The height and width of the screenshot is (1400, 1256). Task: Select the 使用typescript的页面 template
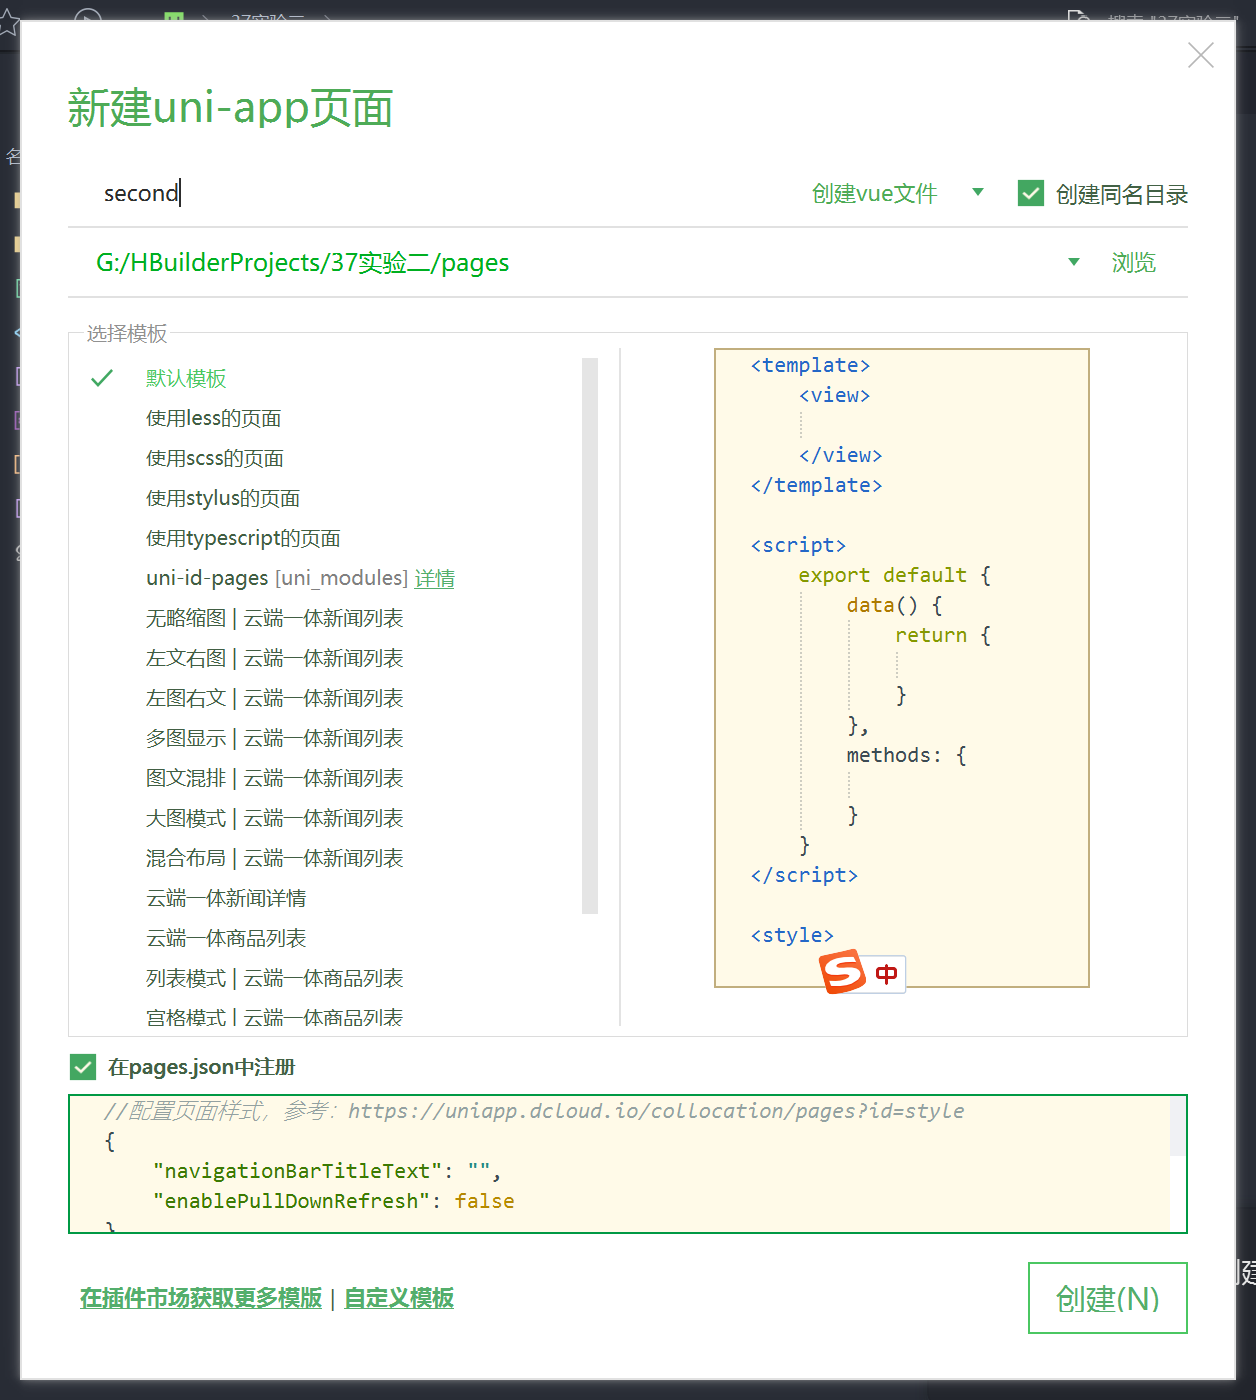coord(243,538)
